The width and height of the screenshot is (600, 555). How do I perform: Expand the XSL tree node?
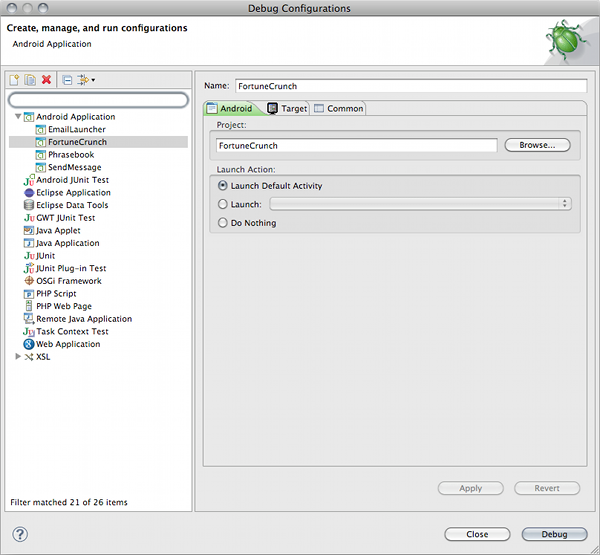tap(18, 356)
